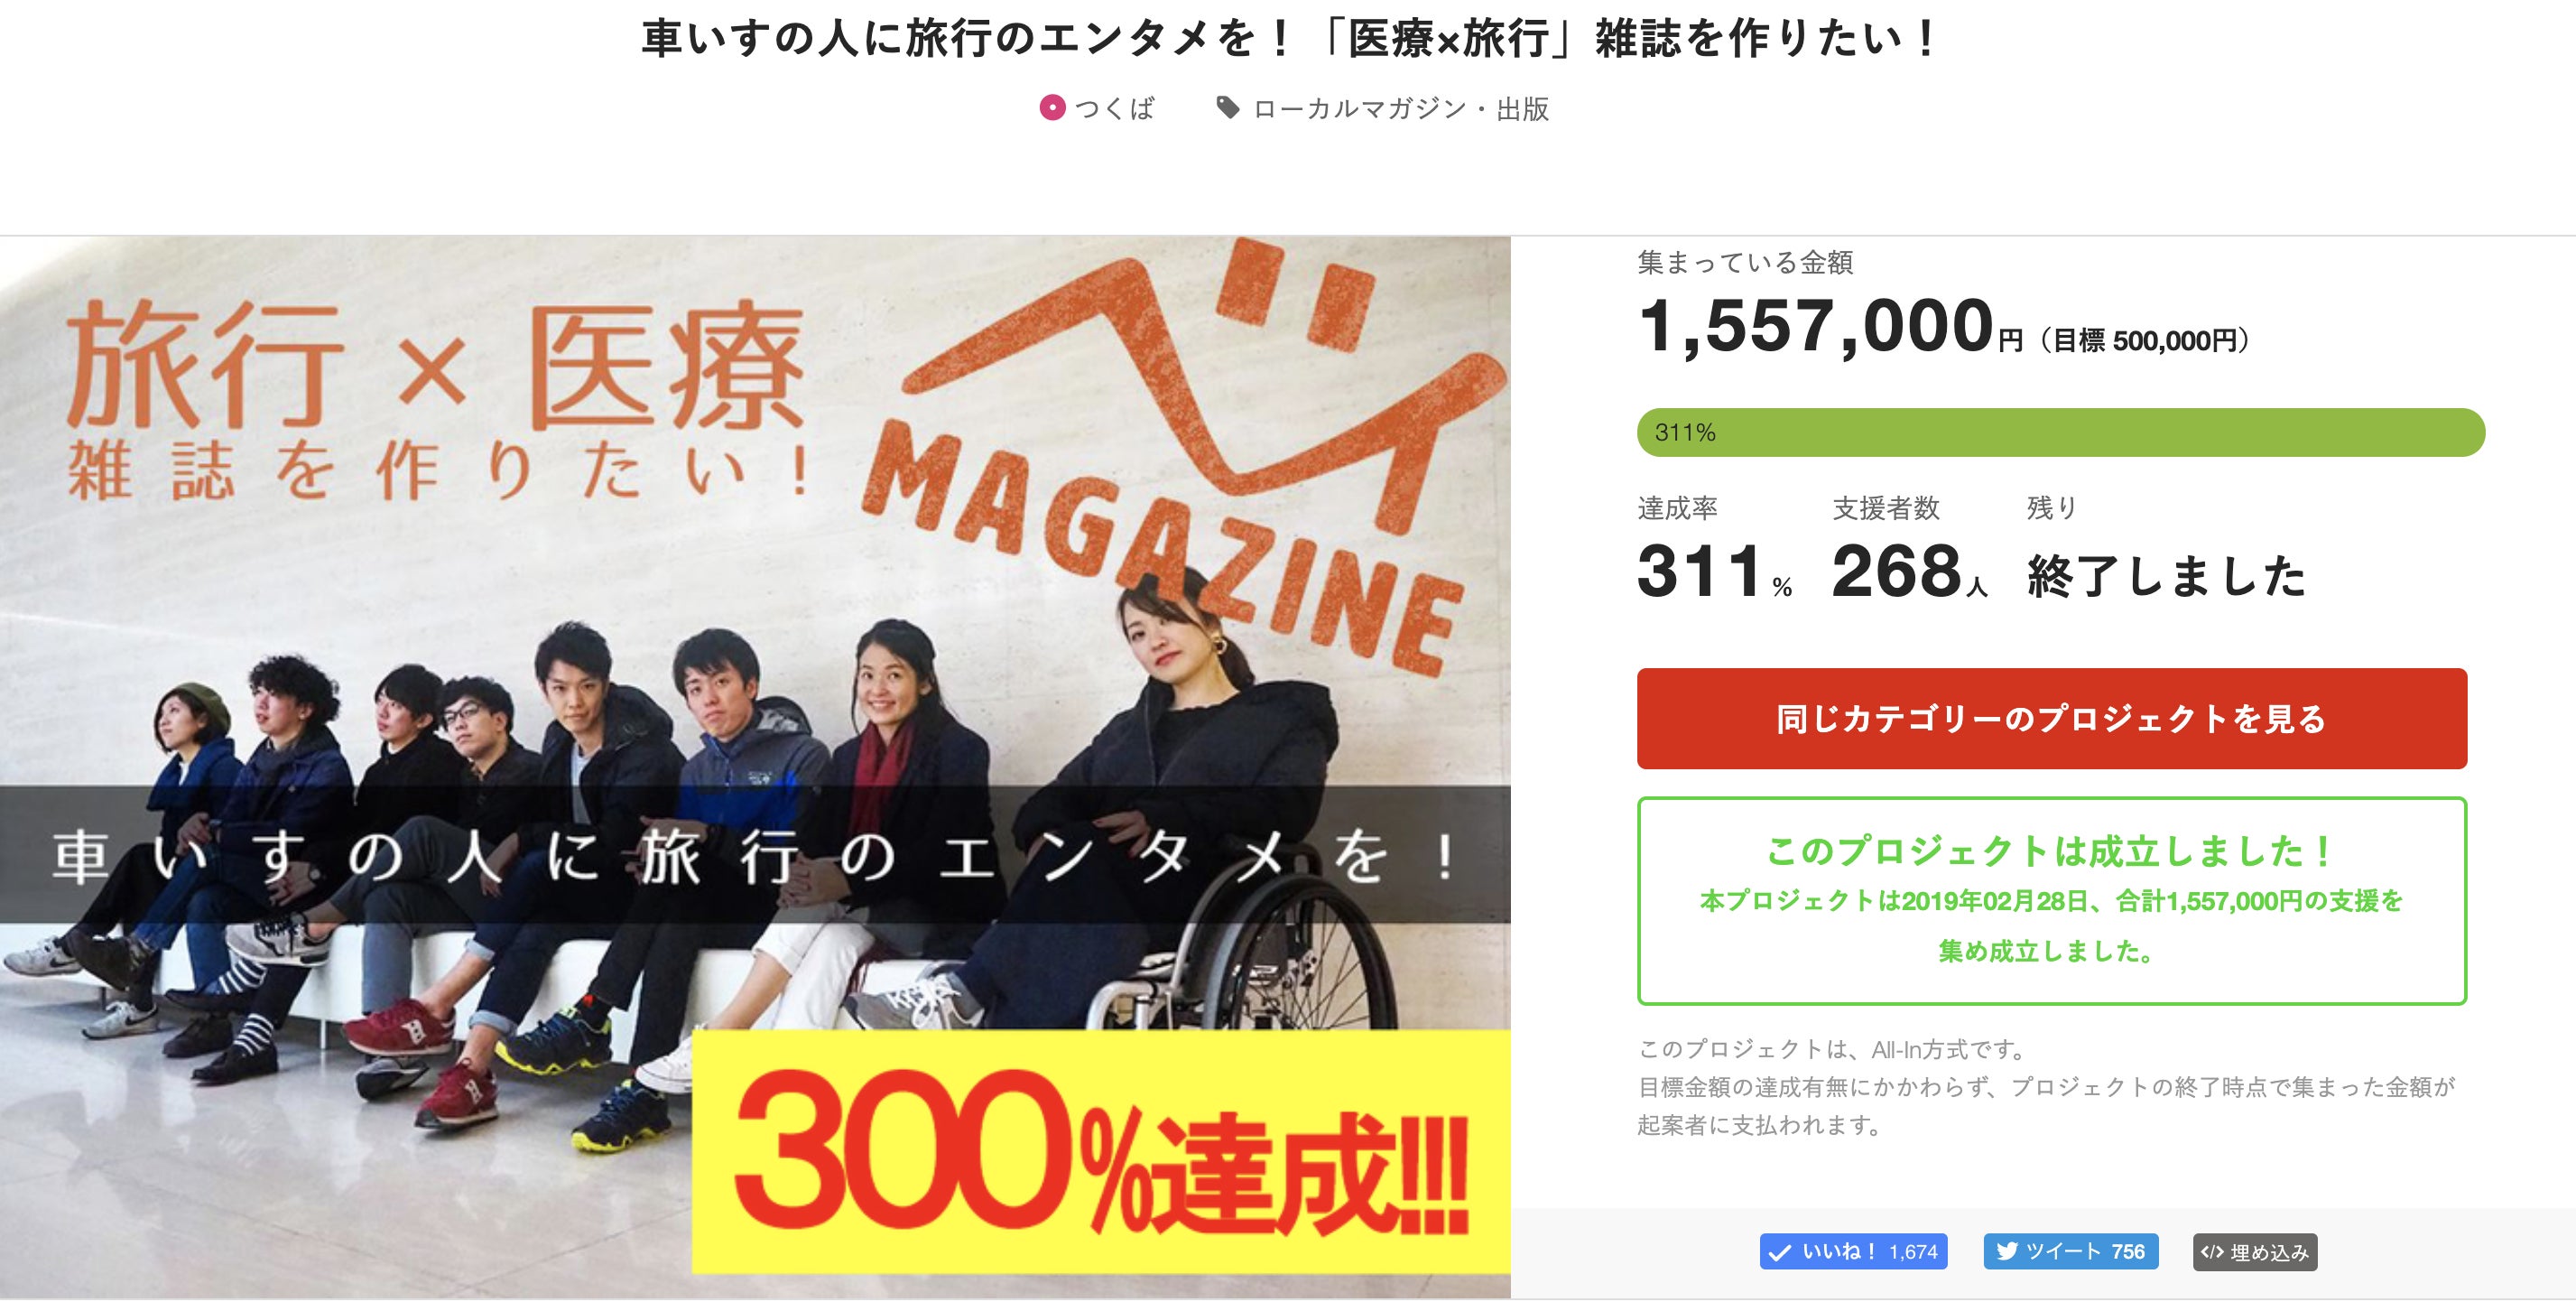The height and width of the screenshot is (1311, 2576).
Task: Click the All-In方式 explanation text
Action: [2046, 1087]
